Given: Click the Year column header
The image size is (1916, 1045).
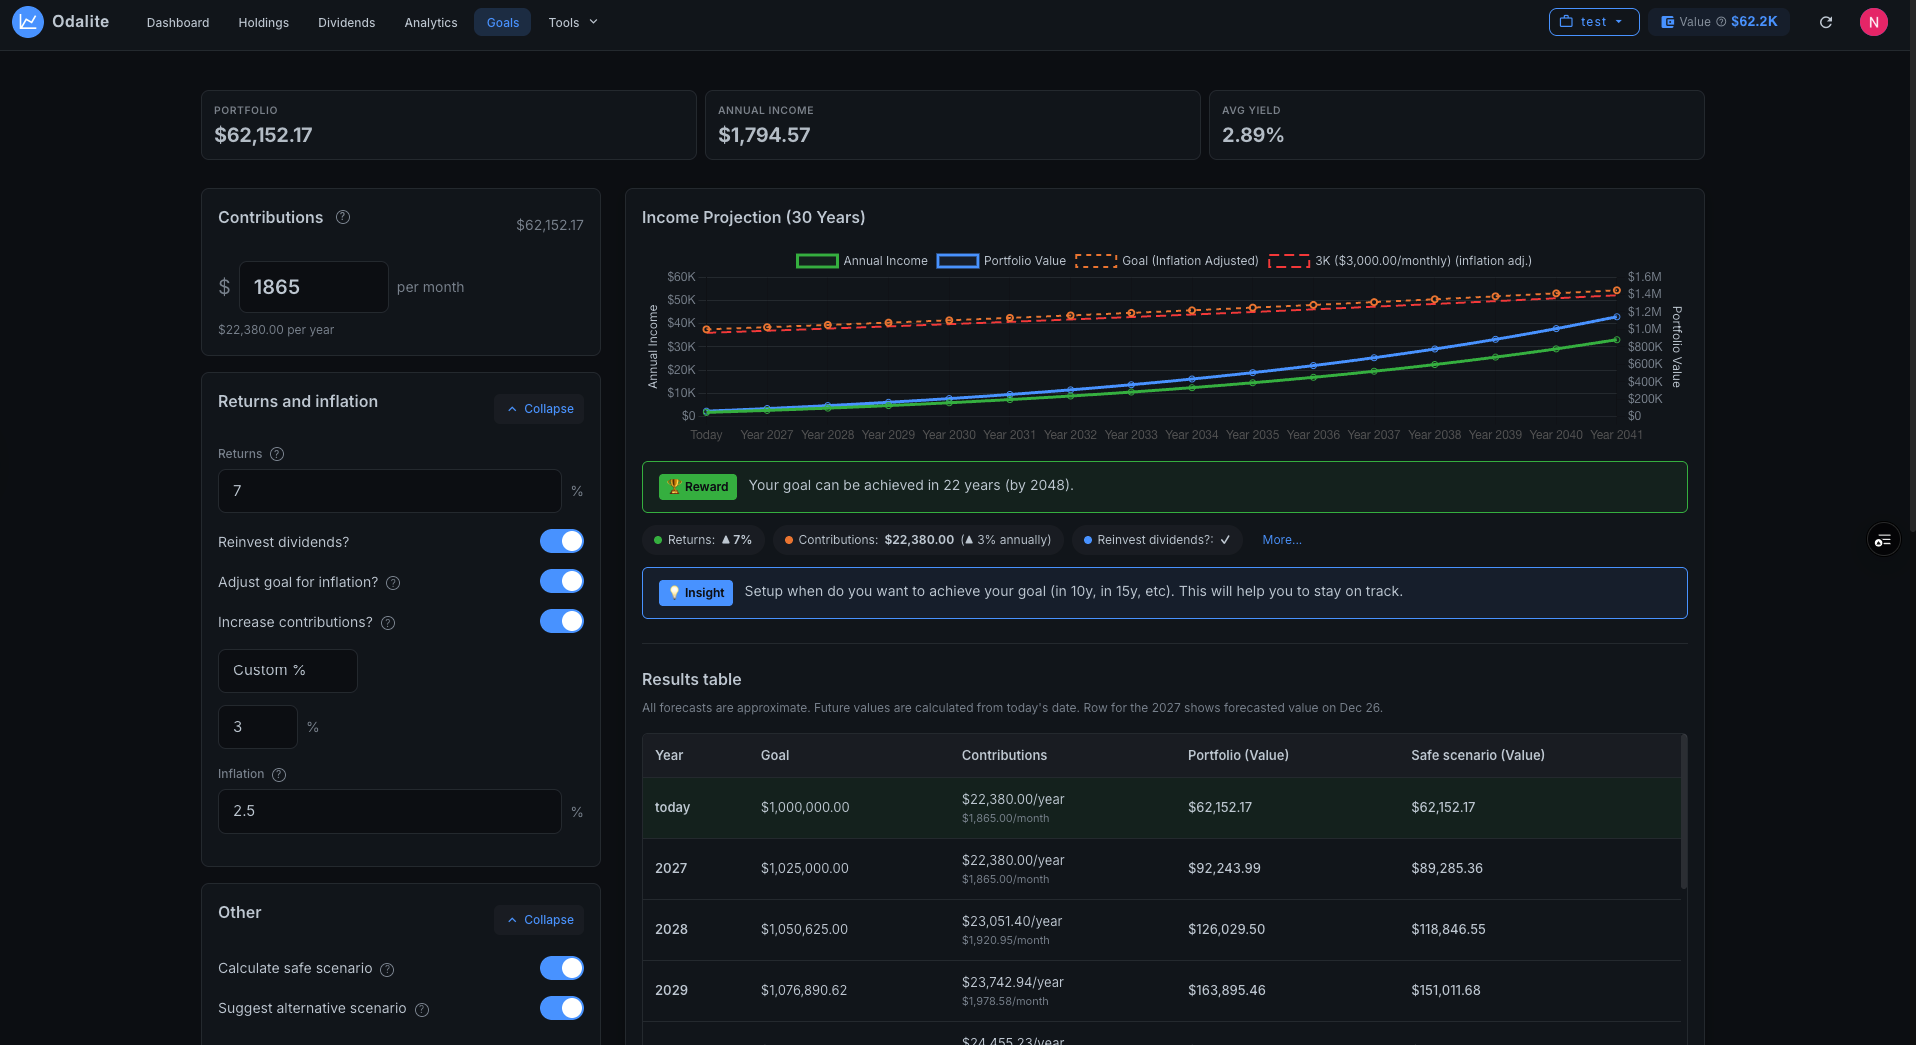Looking at the screenshot, I should click(669, 756).
